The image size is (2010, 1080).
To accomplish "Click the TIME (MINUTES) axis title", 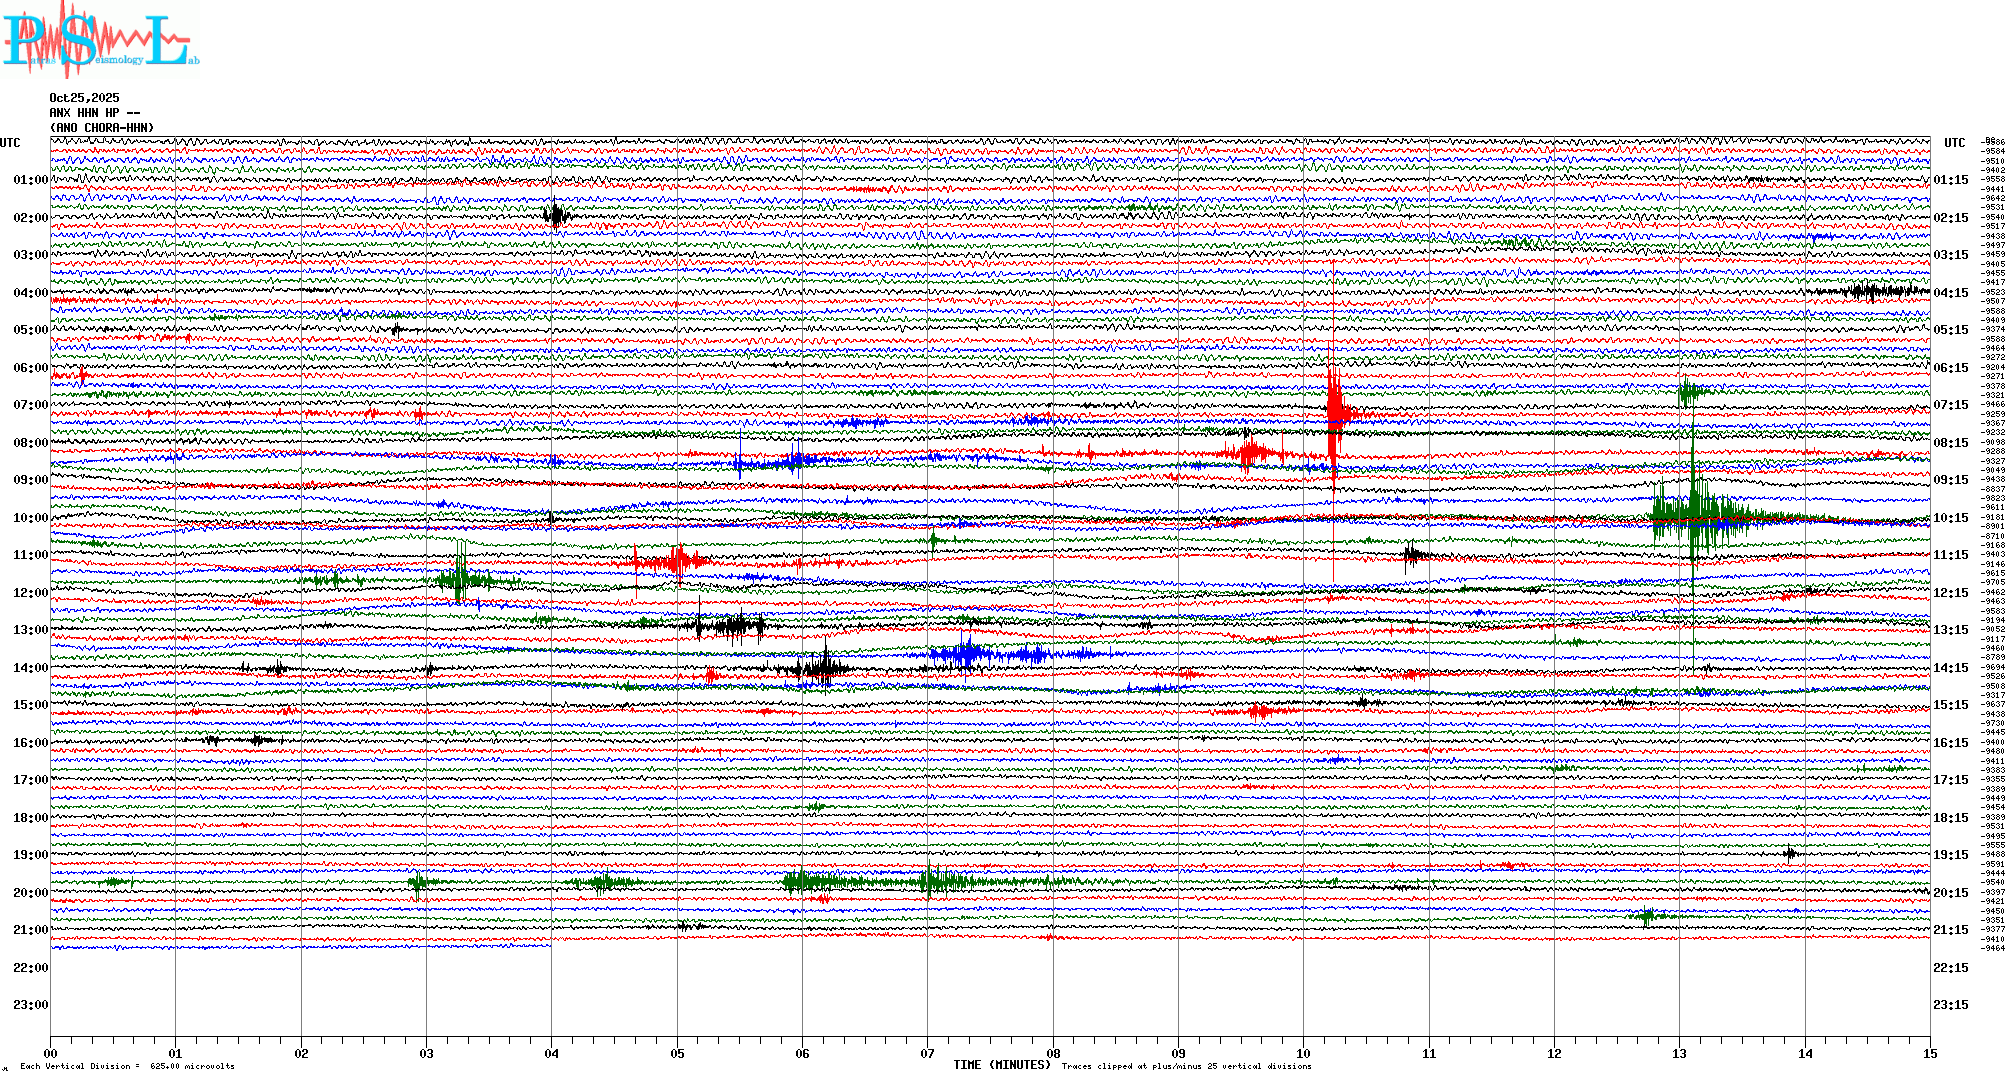I will pos(1002,1065).
